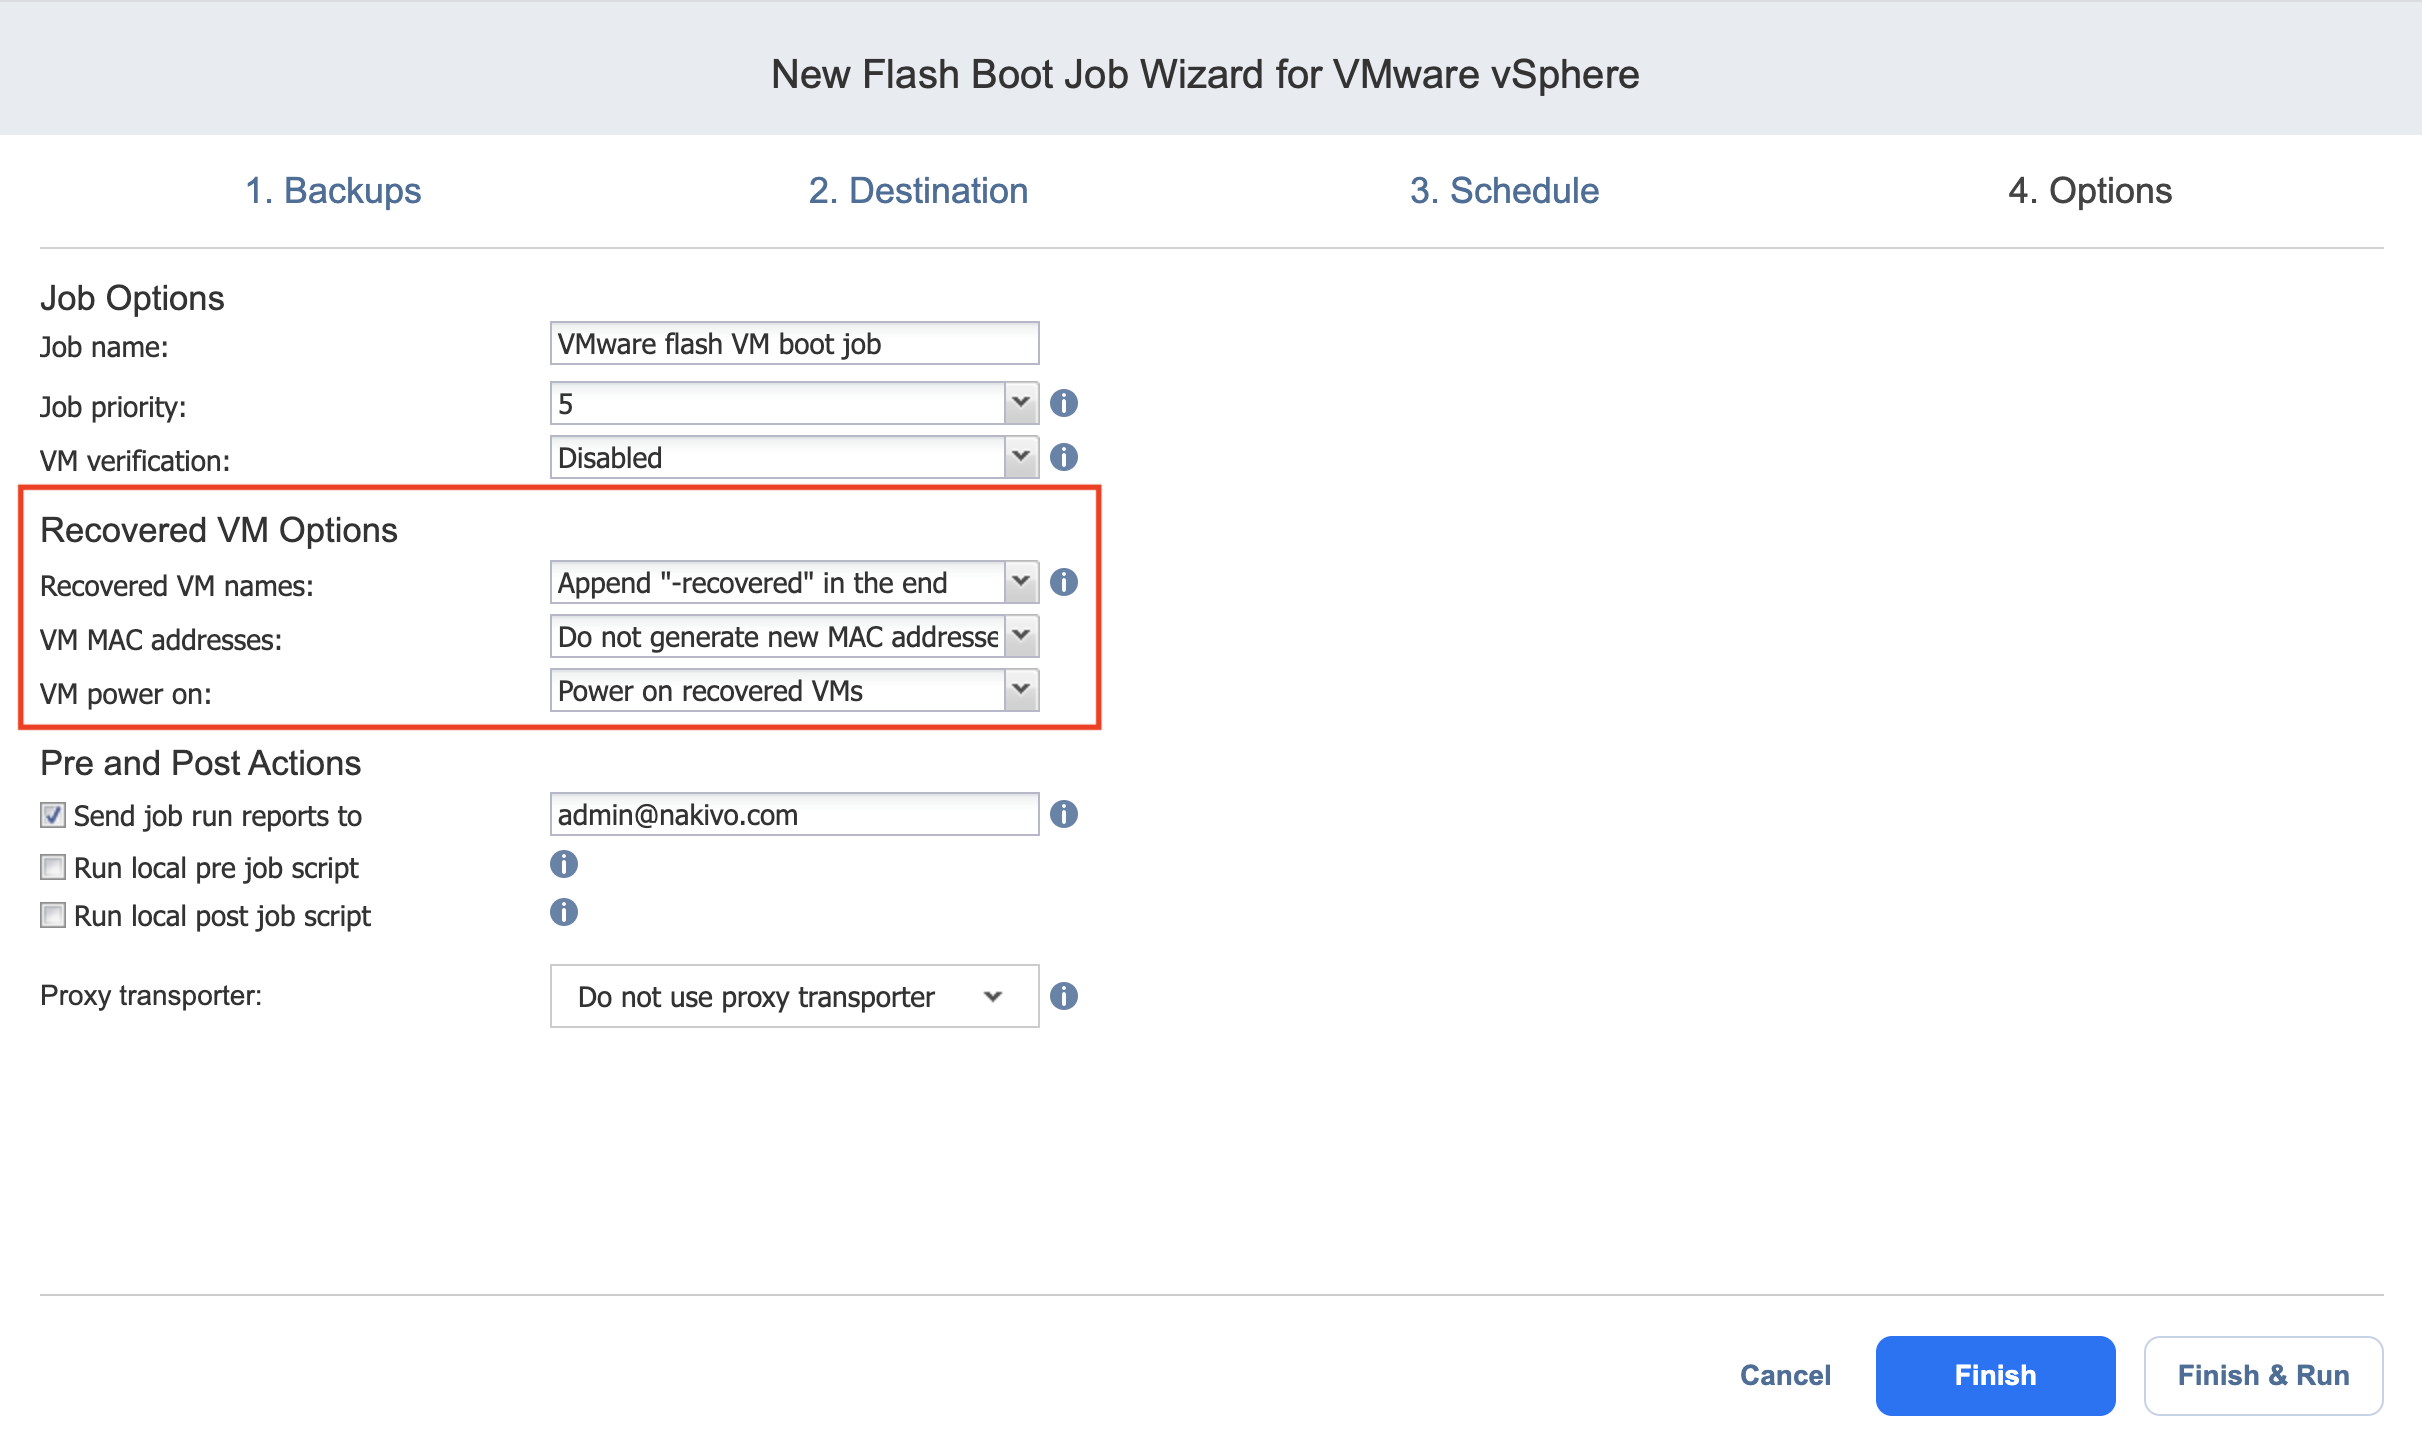The height and width of the screenshot is (1454, 2422).
Task: Enable Run local pre job script
Action: click(53, 867)
